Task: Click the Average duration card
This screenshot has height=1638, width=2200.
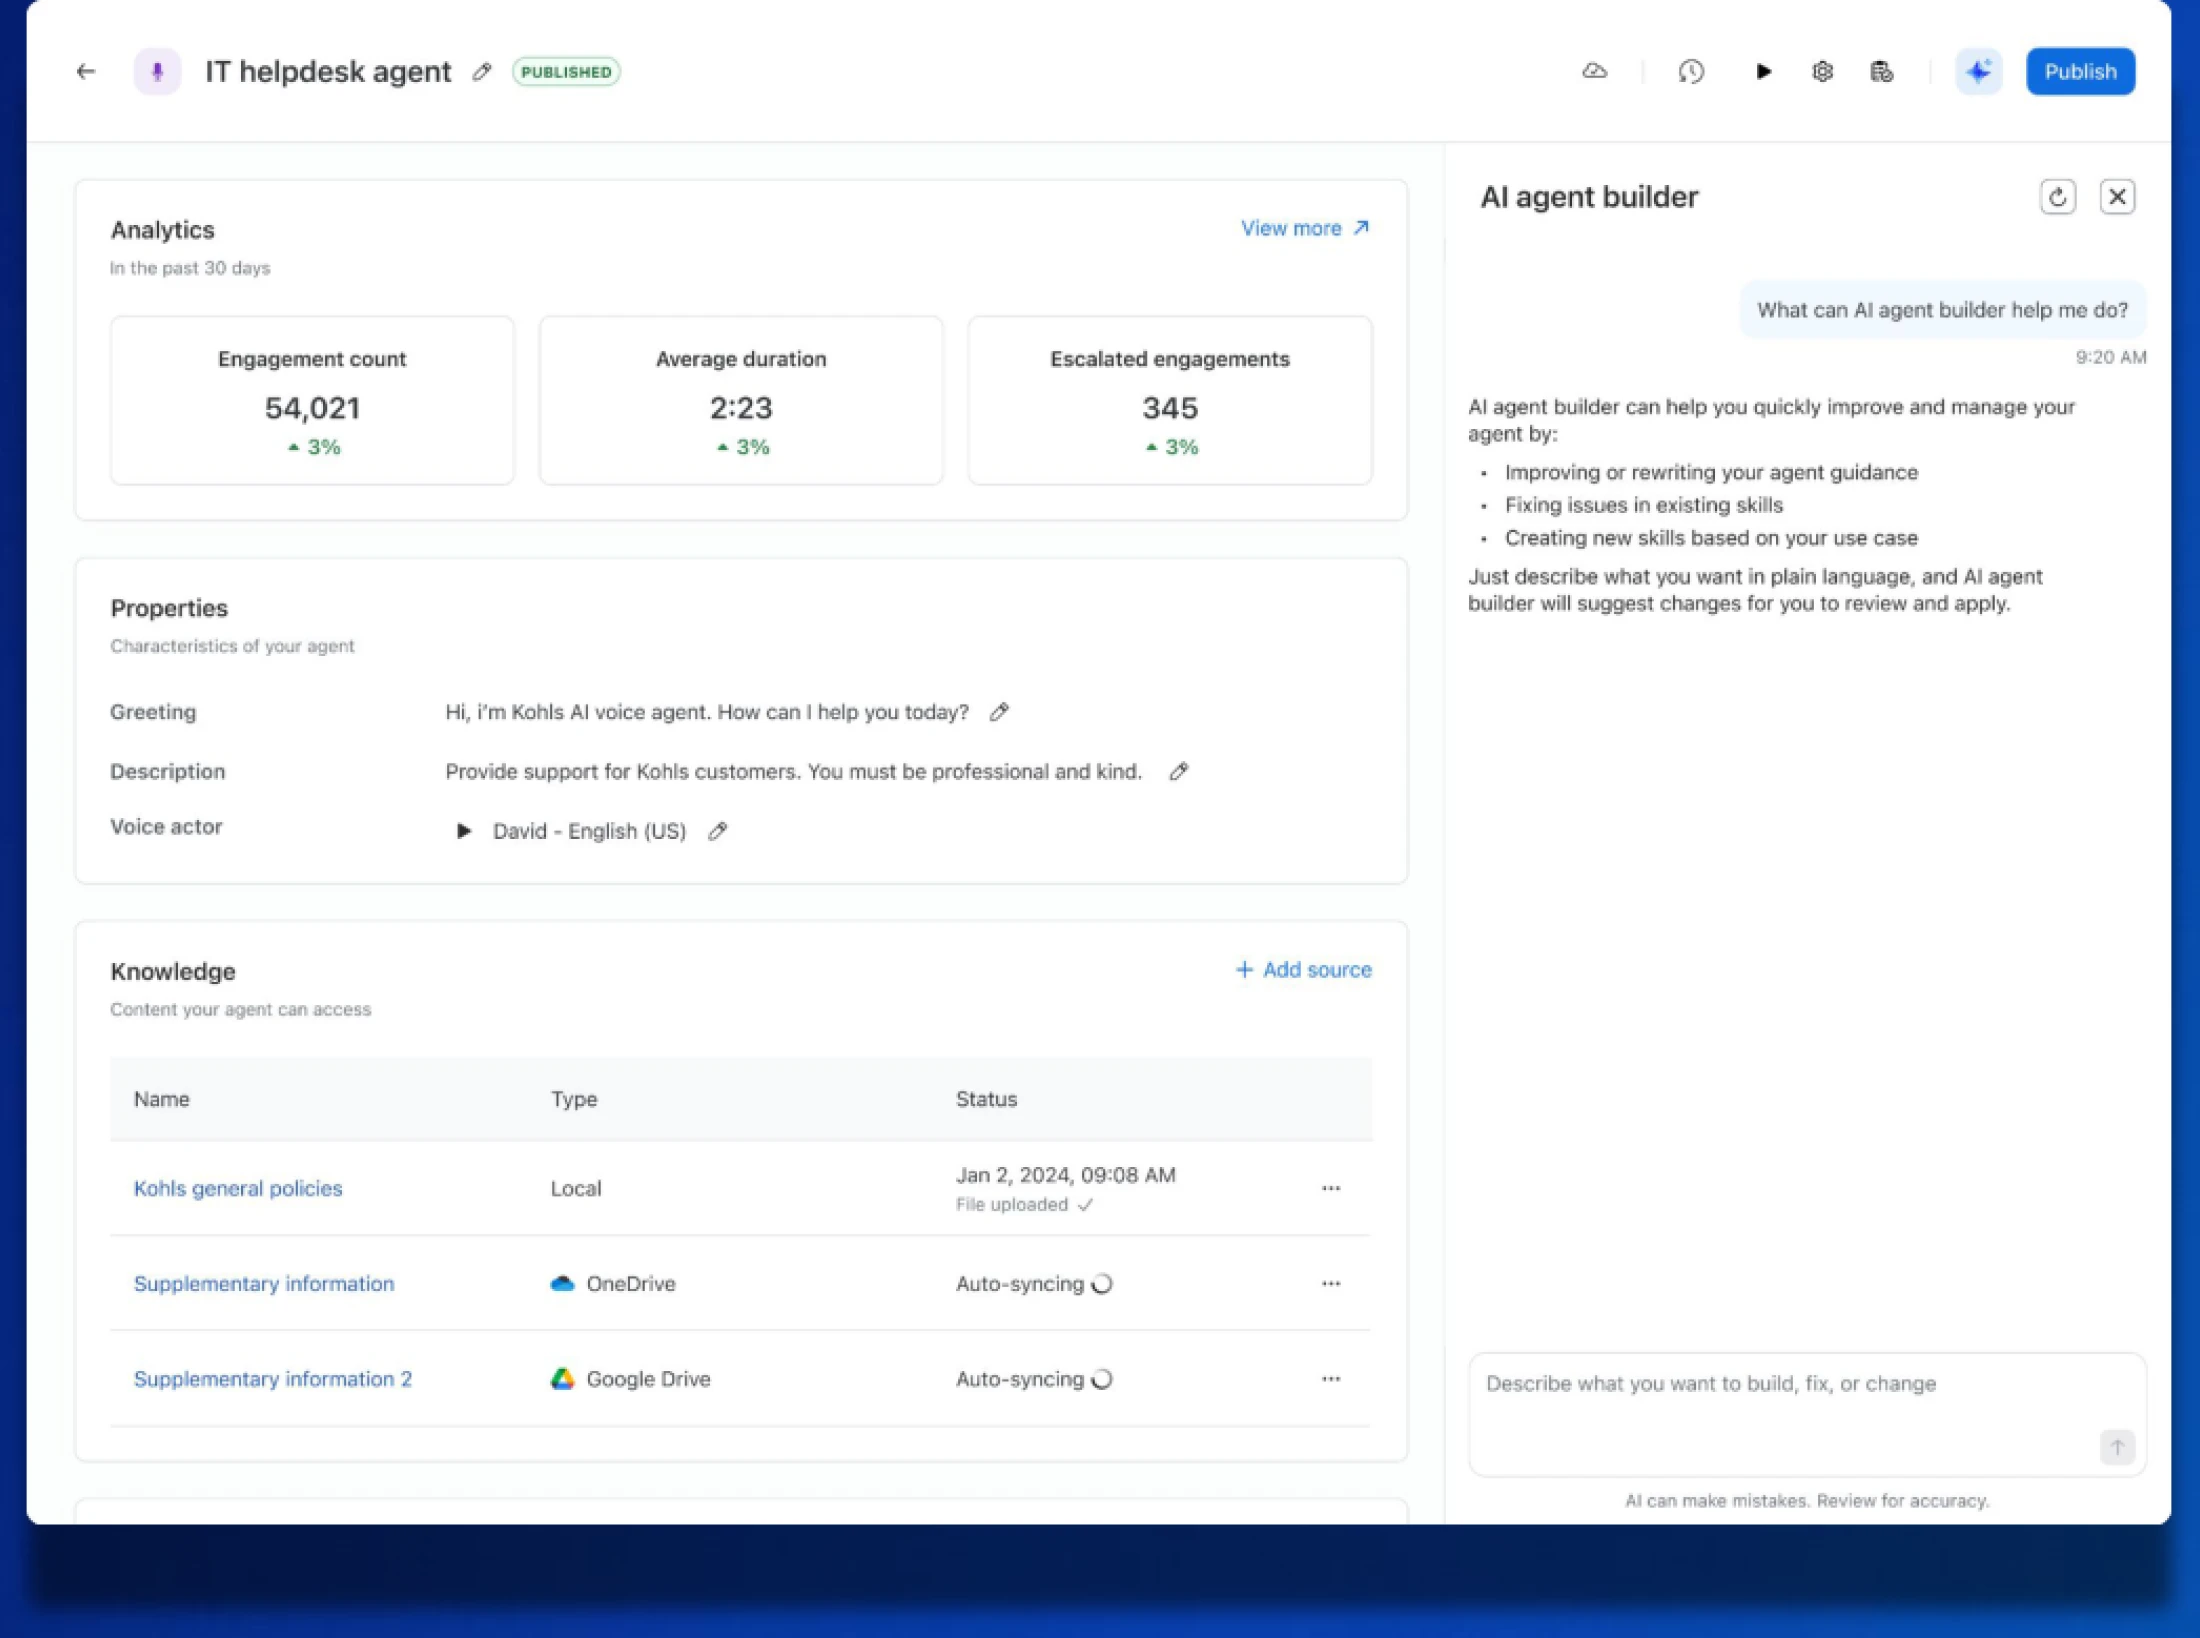Action: coord(741,401)
